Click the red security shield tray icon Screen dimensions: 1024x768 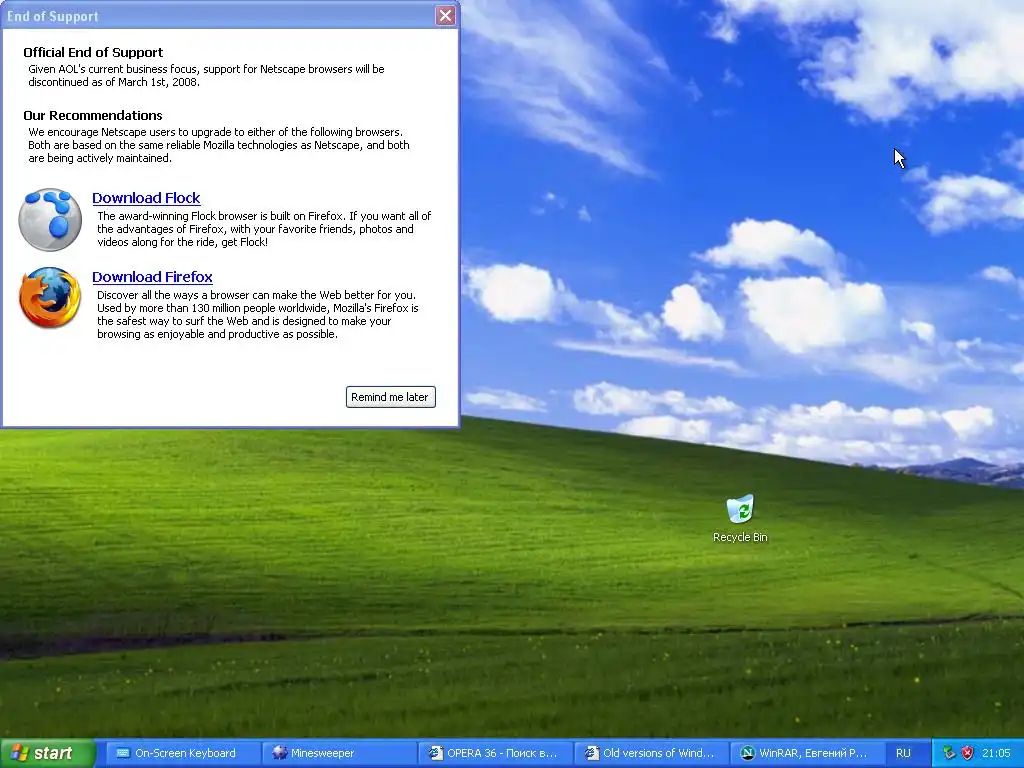point(967,753)
